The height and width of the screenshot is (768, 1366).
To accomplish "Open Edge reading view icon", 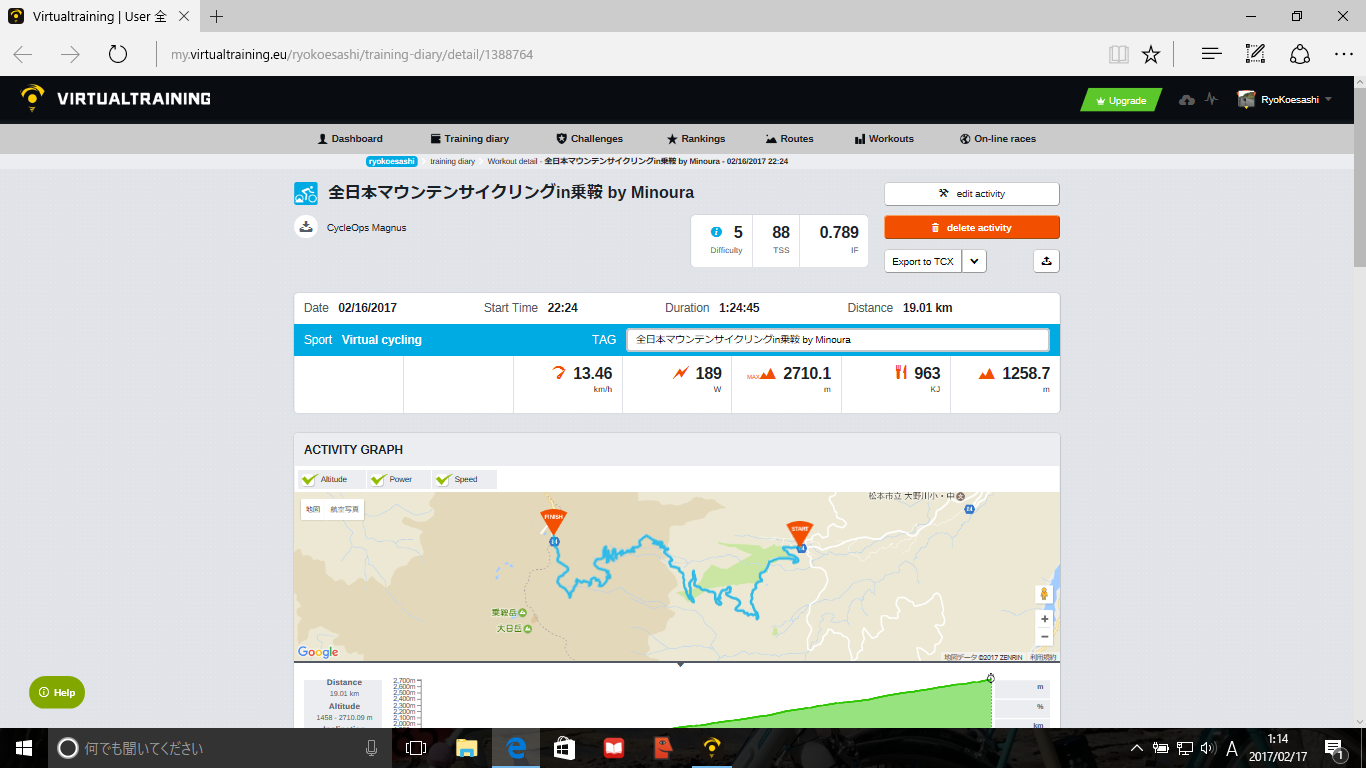I will pos(1118,54).
